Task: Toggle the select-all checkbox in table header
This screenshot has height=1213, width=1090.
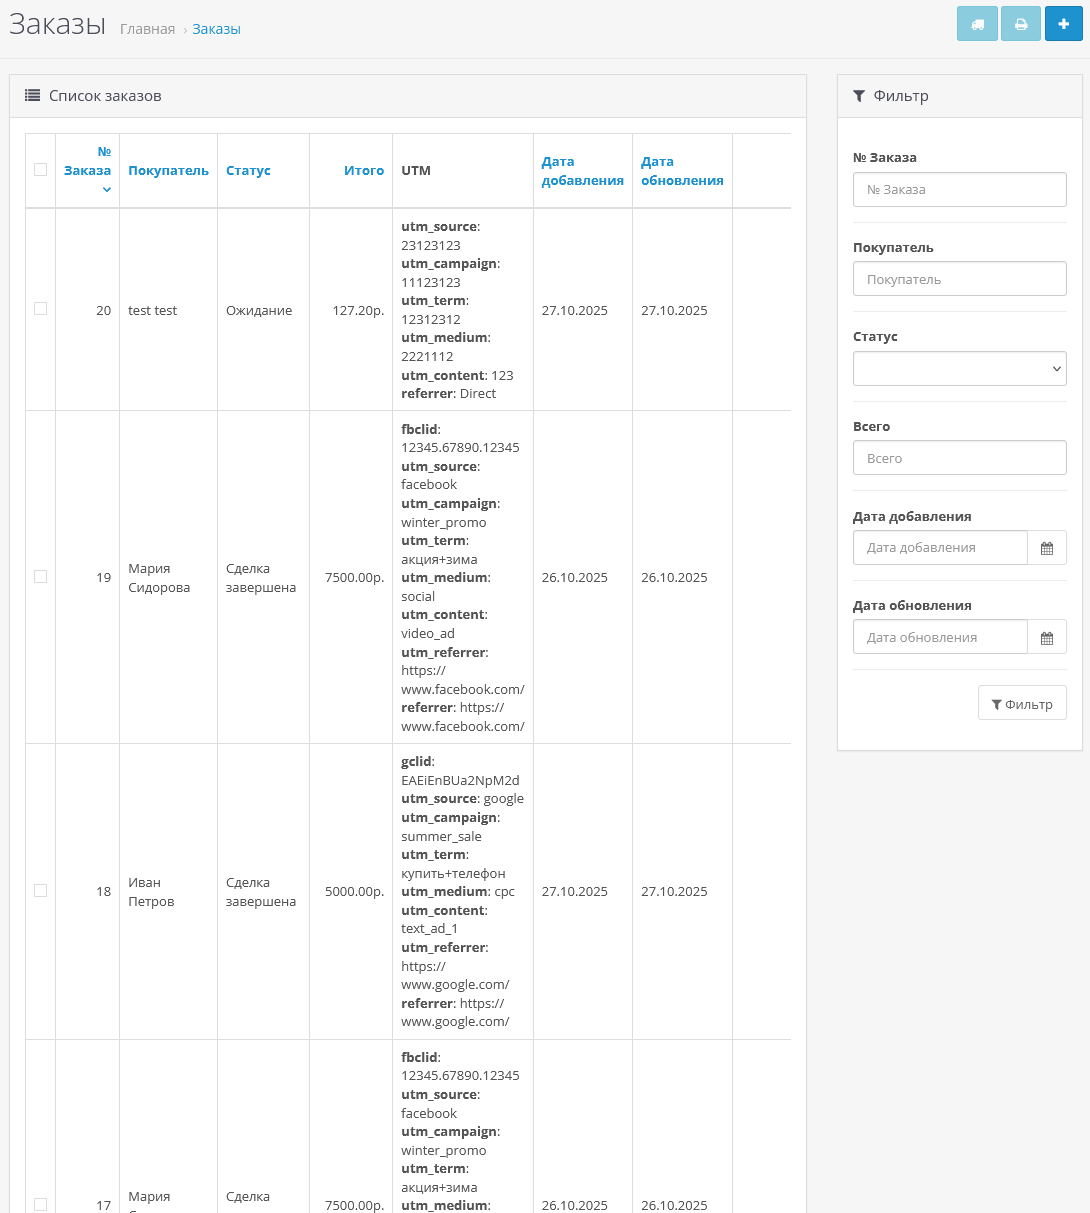Action: (x=40, y=170)
